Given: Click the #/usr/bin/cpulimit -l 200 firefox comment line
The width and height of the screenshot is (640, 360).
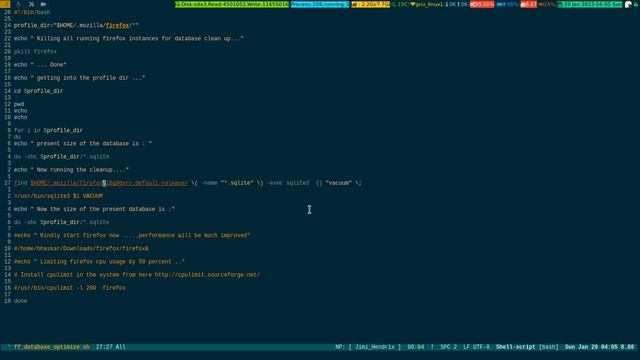Looking at the screenshot, I should coord(70,288).
